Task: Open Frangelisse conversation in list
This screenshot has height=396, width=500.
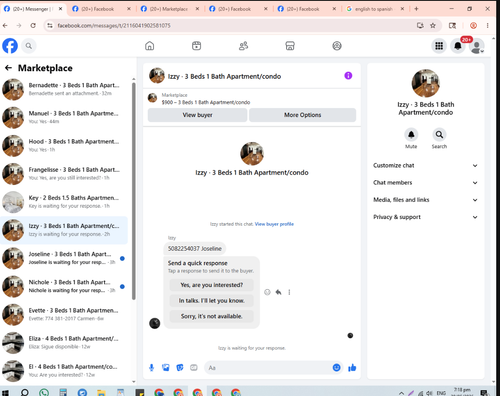Action: coord(64,174)
